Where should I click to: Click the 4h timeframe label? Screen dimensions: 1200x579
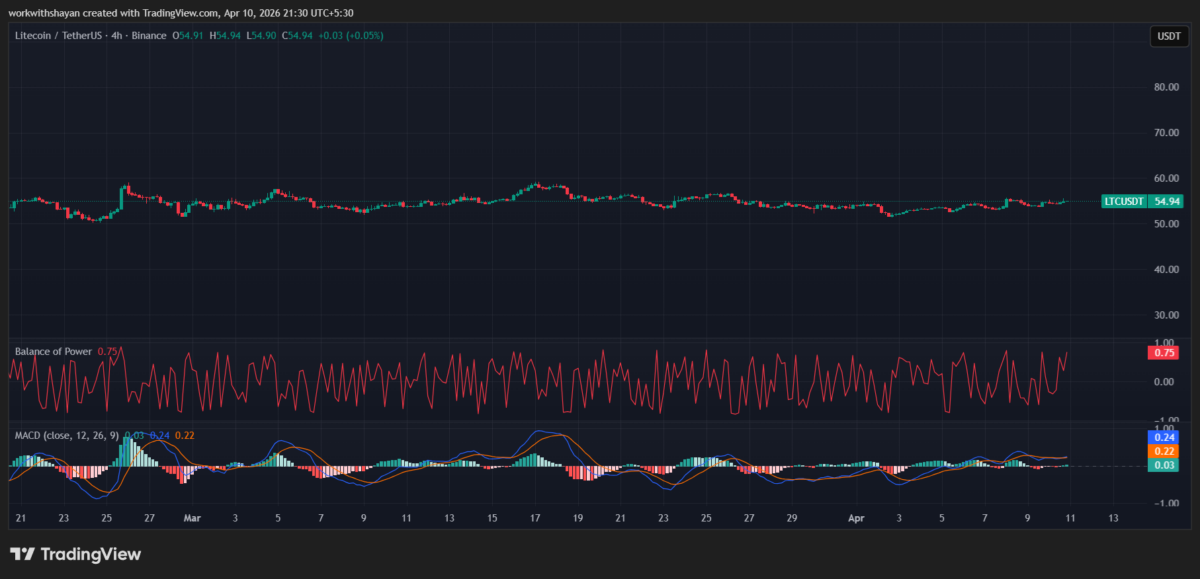point(118,35)
